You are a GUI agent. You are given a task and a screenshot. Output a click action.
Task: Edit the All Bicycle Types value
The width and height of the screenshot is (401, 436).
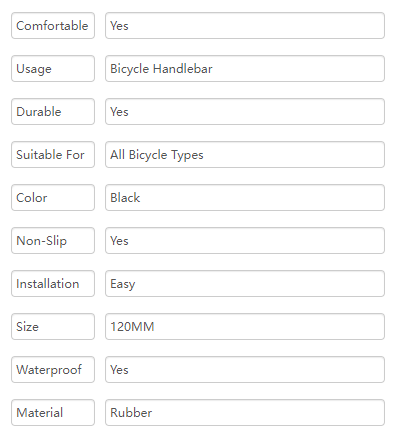pos(245,155)
